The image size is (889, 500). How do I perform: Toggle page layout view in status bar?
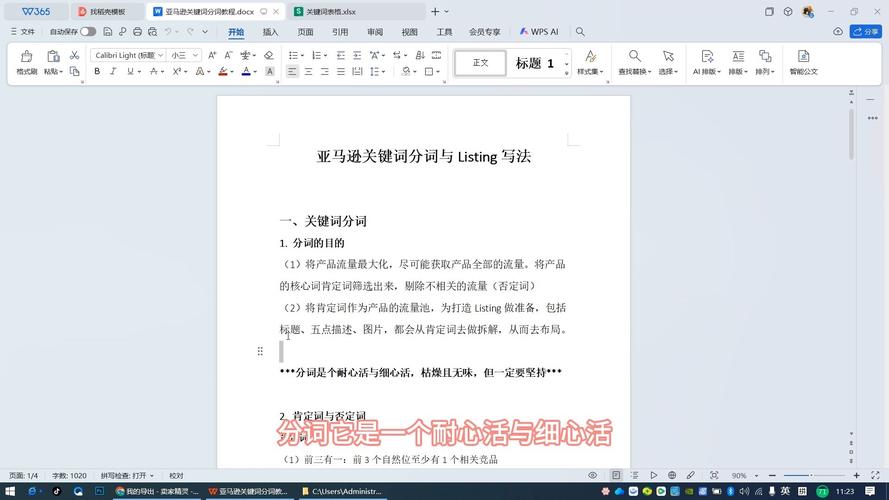(x=616, y=475)
